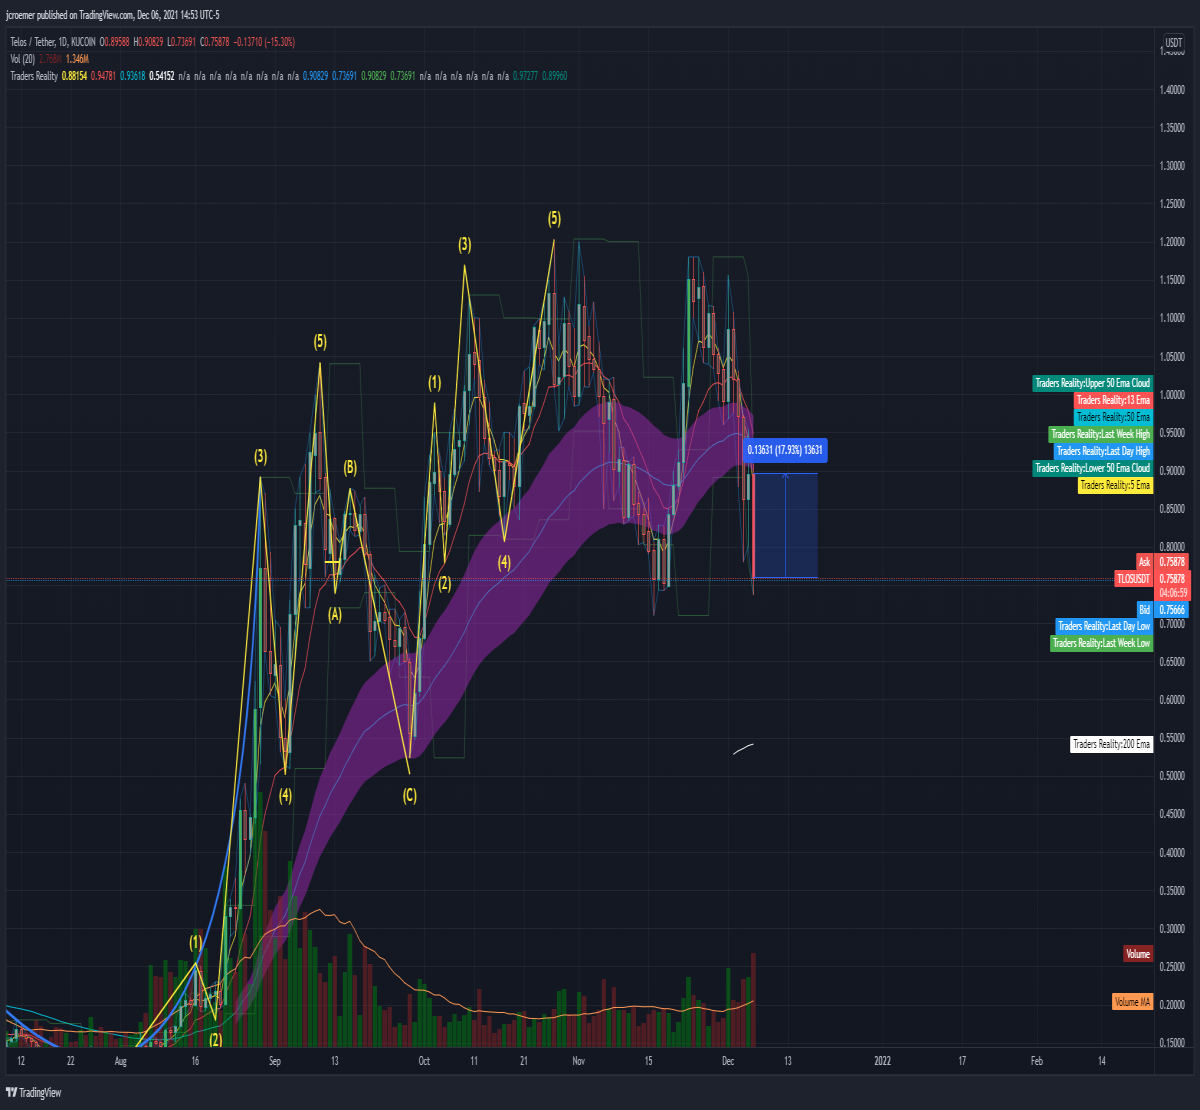
Task: Click the Last Week High label
Action: click(x=1100, y=434)
